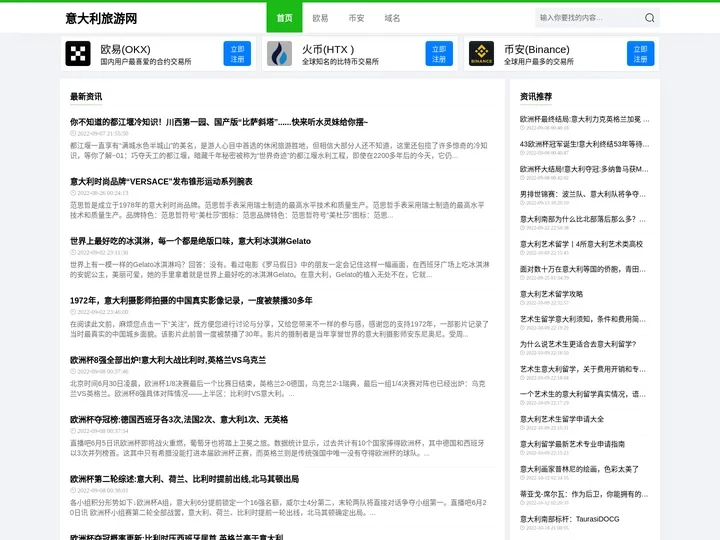Open the 域名 menu item
Screen dimensions: 720x540
(x=392, y=18)
